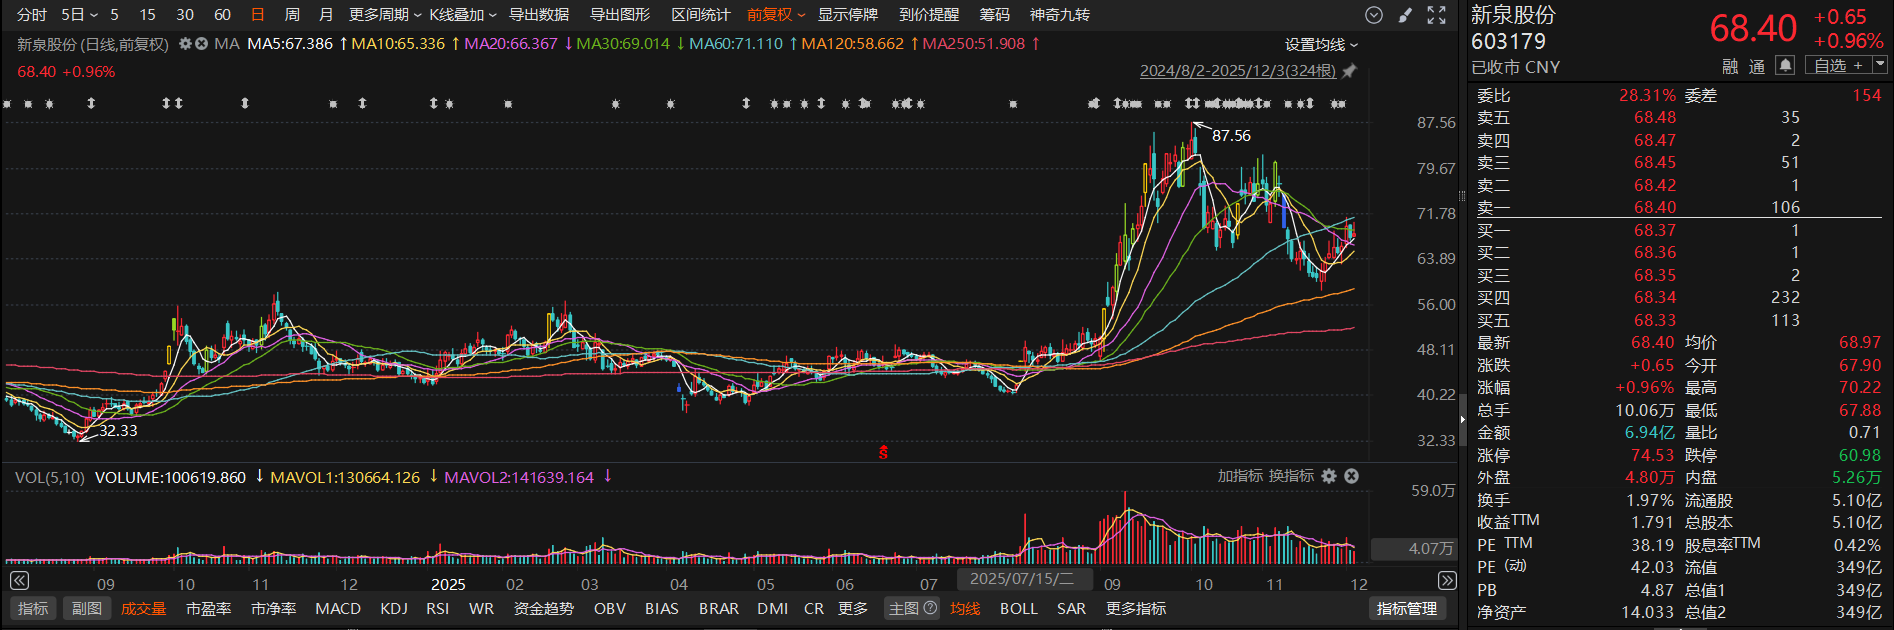Click the price alert bell icon
Image resolution: width=1894 pixels, height=630 pixels.
[1784, 66]
